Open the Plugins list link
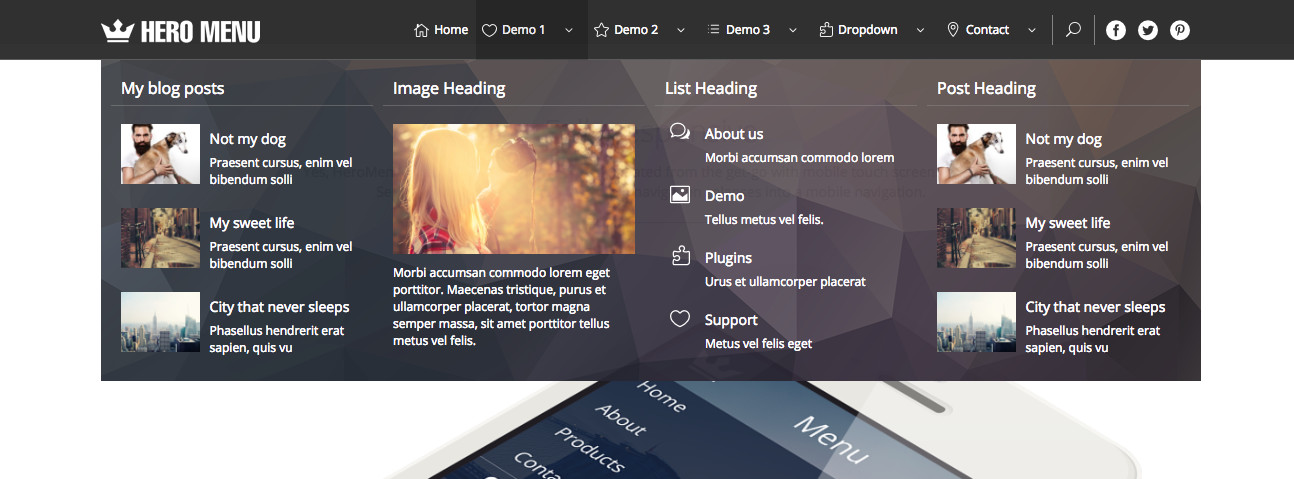The width and height of the screenshot is (1294, 479). (x=728, y=258)
